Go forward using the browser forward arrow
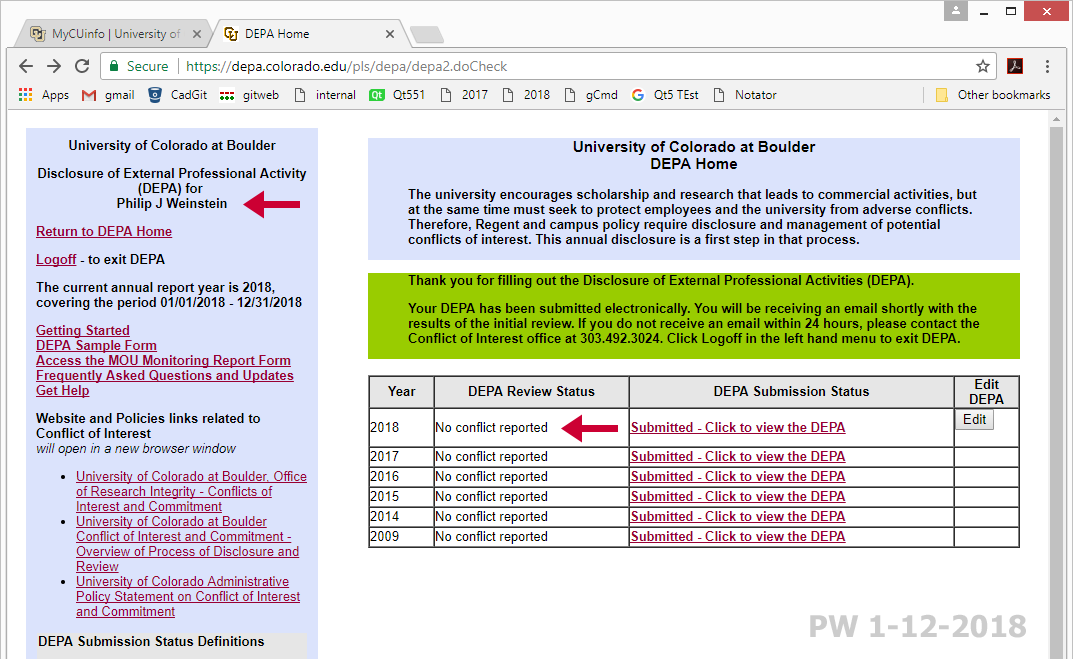The width and height of the screenshot is (1073, 659). coord(54,66)
